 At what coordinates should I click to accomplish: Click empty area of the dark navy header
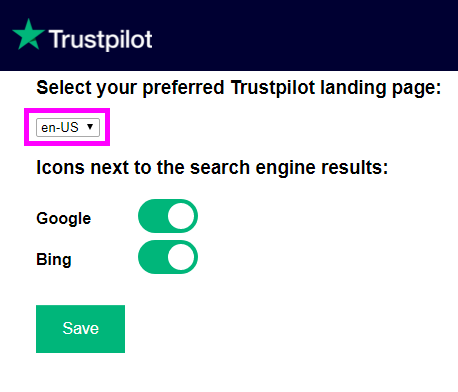pyautogui.click(x=300, y=35)
